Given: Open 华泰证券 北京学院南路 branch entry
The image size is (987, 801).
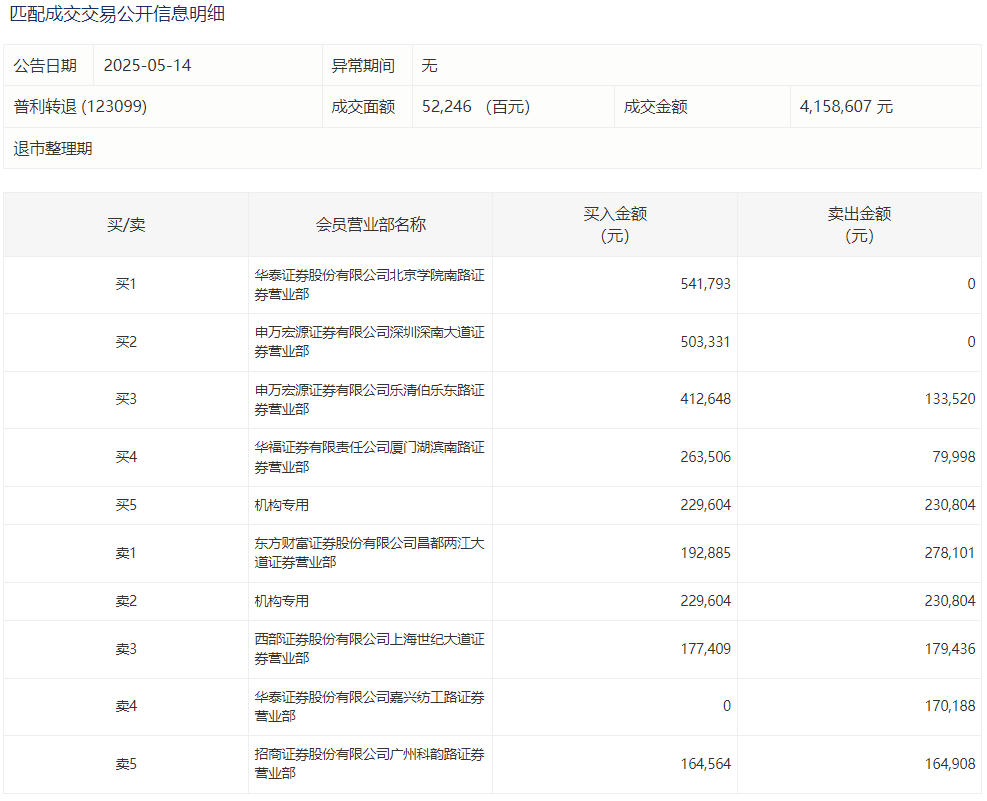Looking at the screenshot, I should tap(369, 285).
